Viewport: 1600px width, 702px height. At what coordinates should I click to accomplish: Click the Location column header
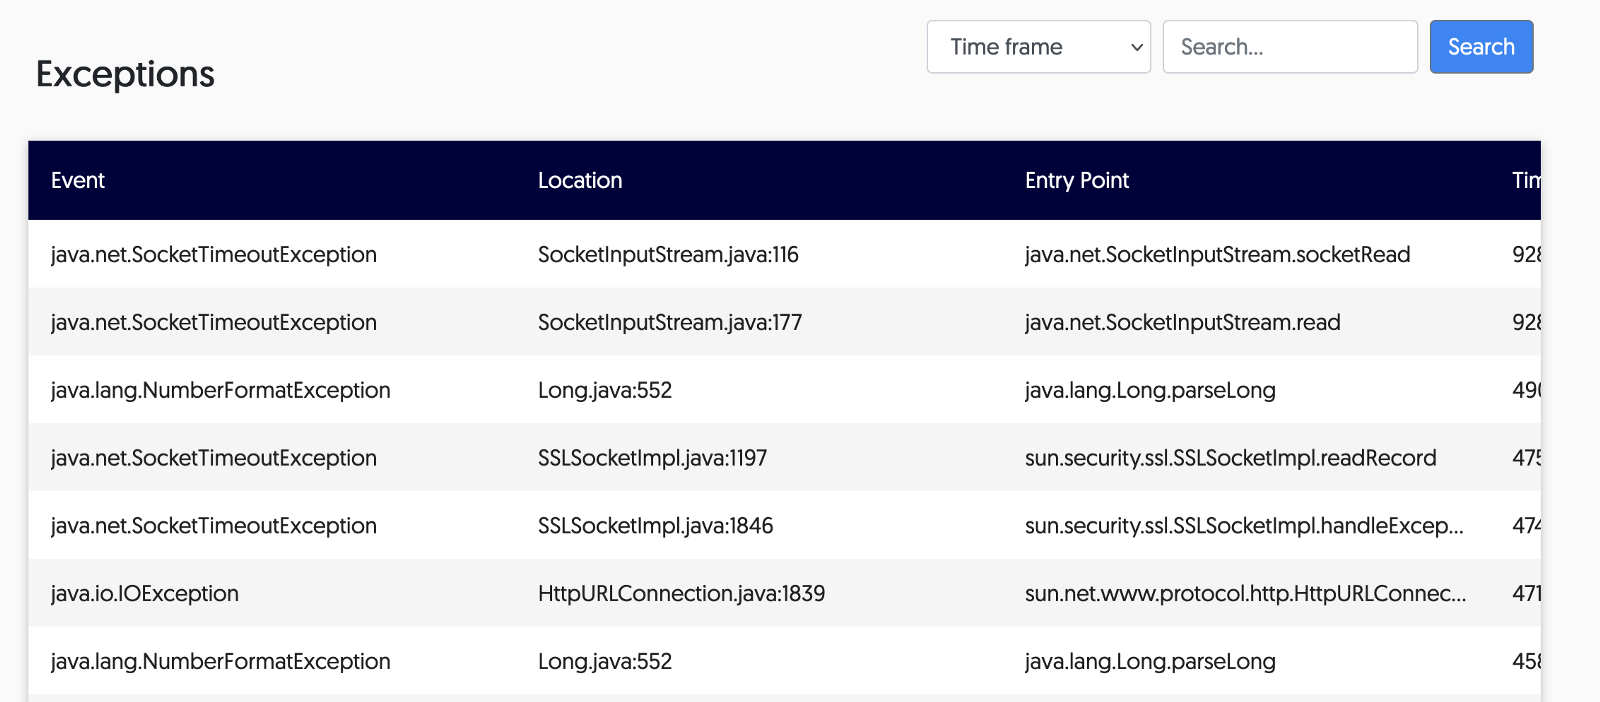(x=580, y=180)
